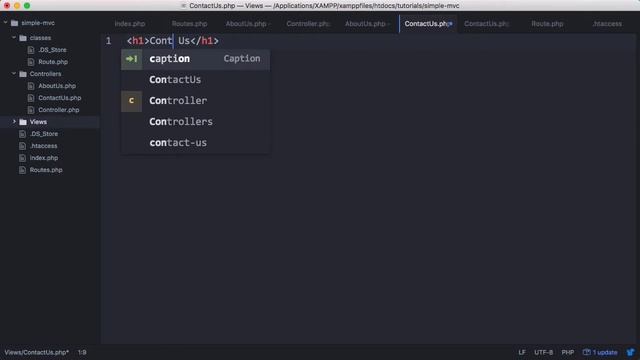Click the classes folder icon
Image resolution: width=640 pixels, height=360 pixels.
tap(23, 38)
